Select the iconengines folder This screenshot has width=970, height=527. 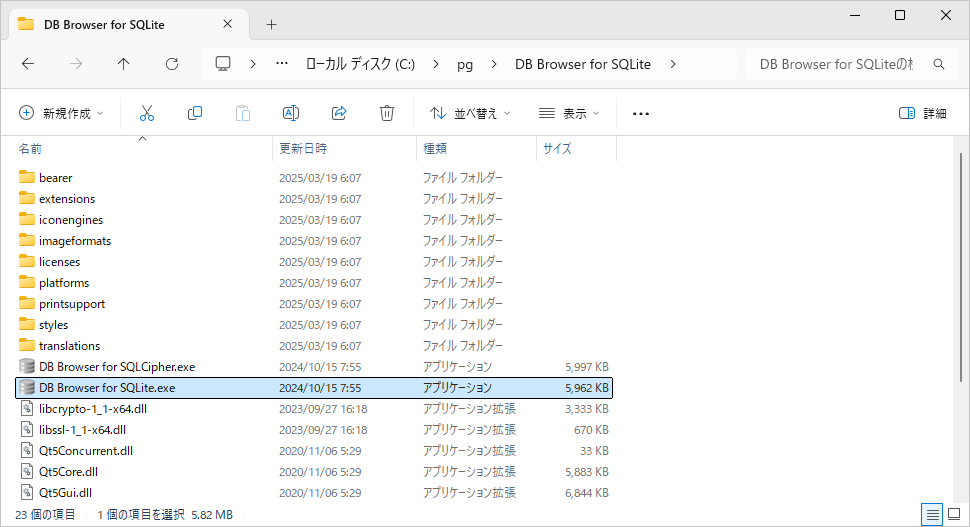pos(71,220)
